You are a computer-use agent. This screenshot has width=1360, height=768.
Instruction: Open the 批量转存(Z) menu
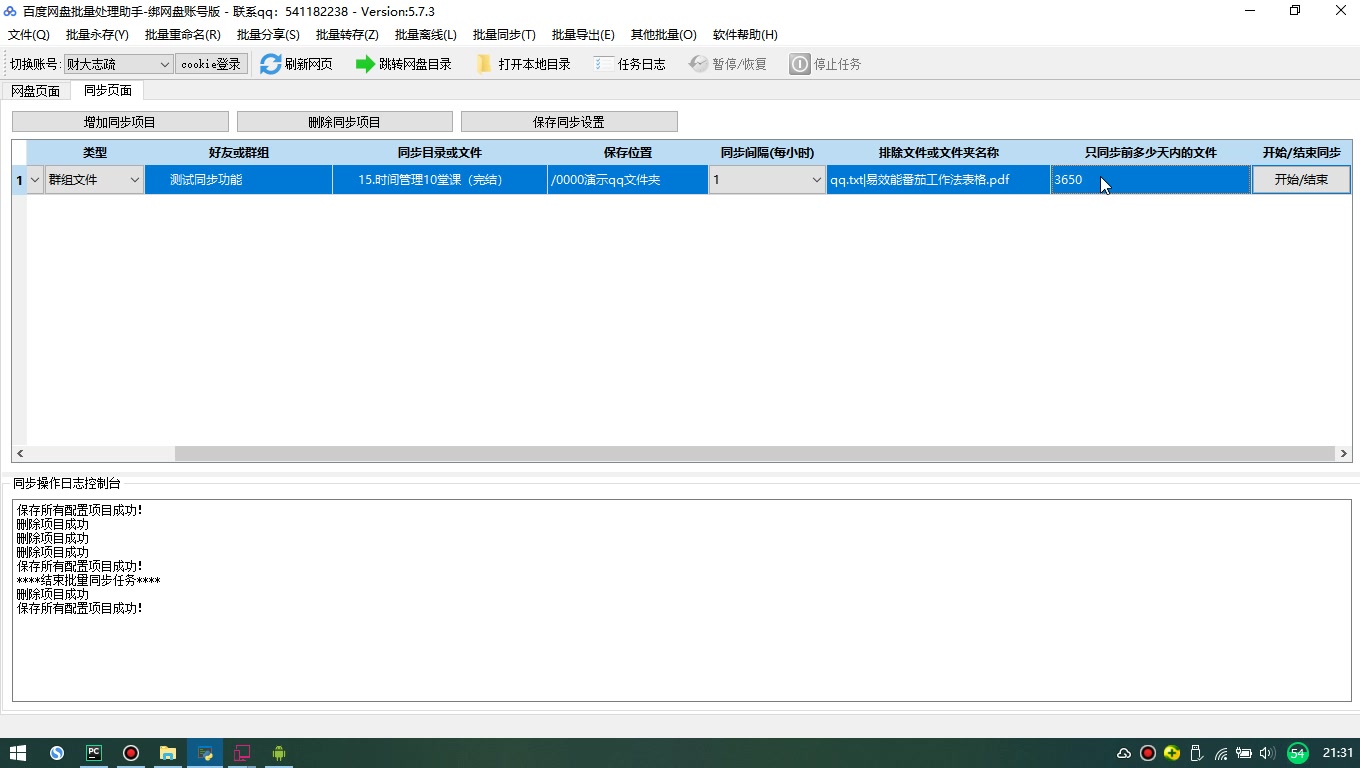coord(347,35)
